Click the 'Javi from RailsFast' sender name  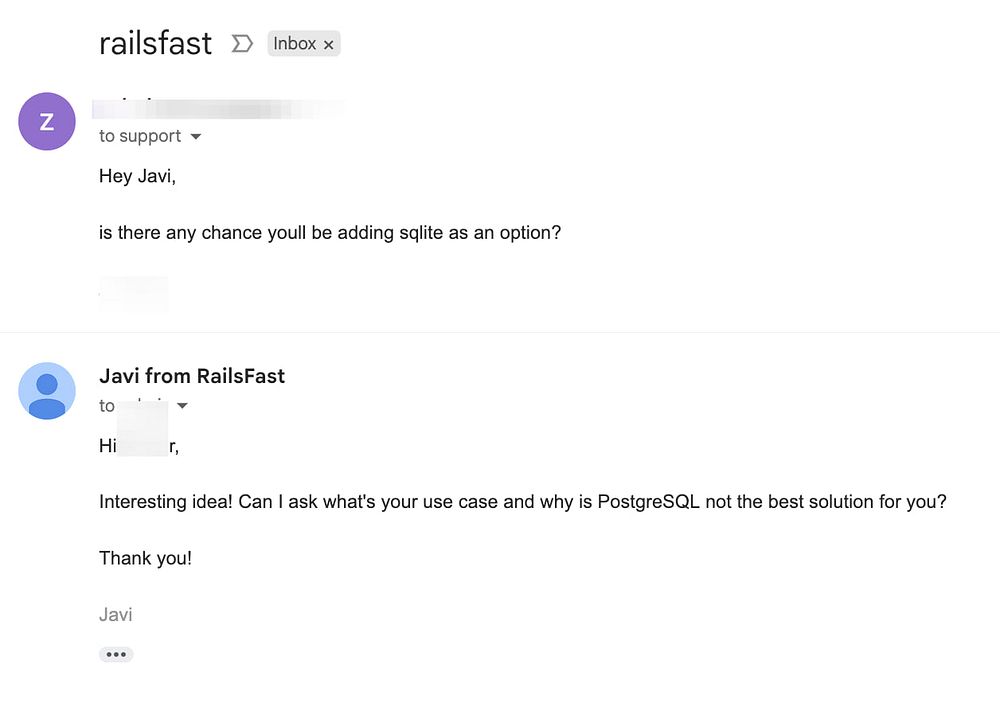click(192, 376)
